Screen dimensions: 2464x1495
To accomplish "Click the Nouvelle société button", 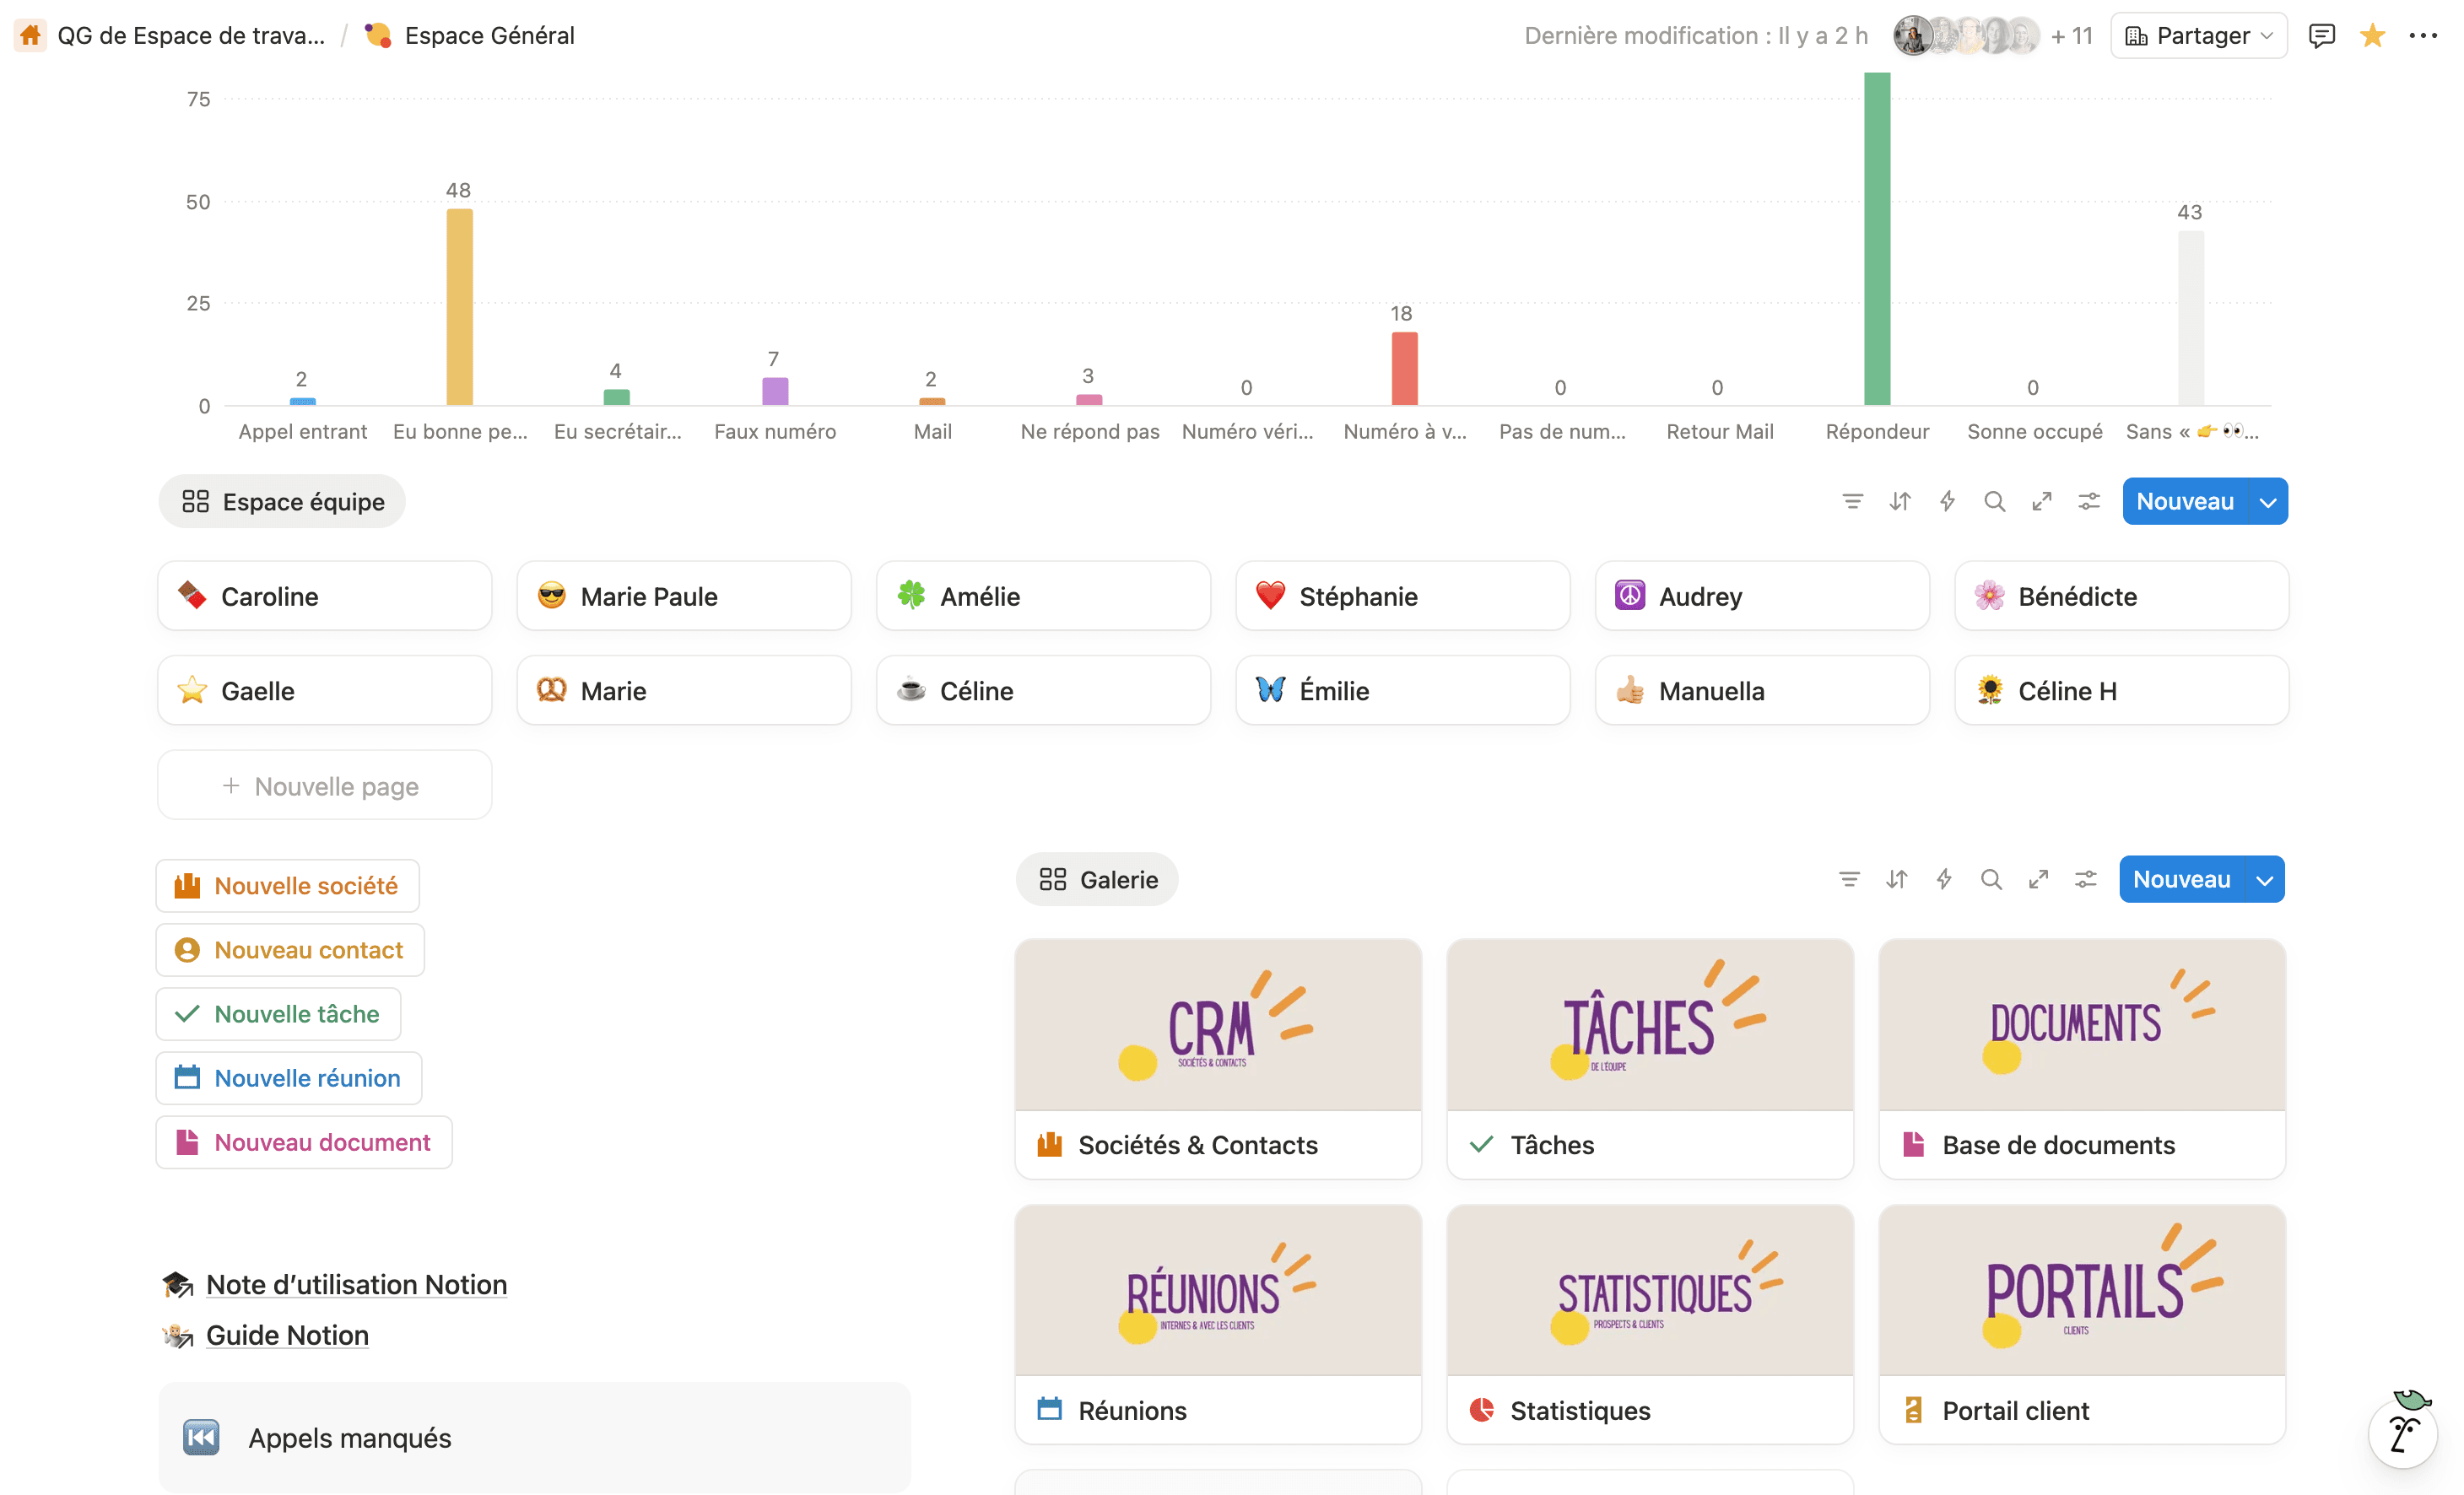I will point(287,885).
